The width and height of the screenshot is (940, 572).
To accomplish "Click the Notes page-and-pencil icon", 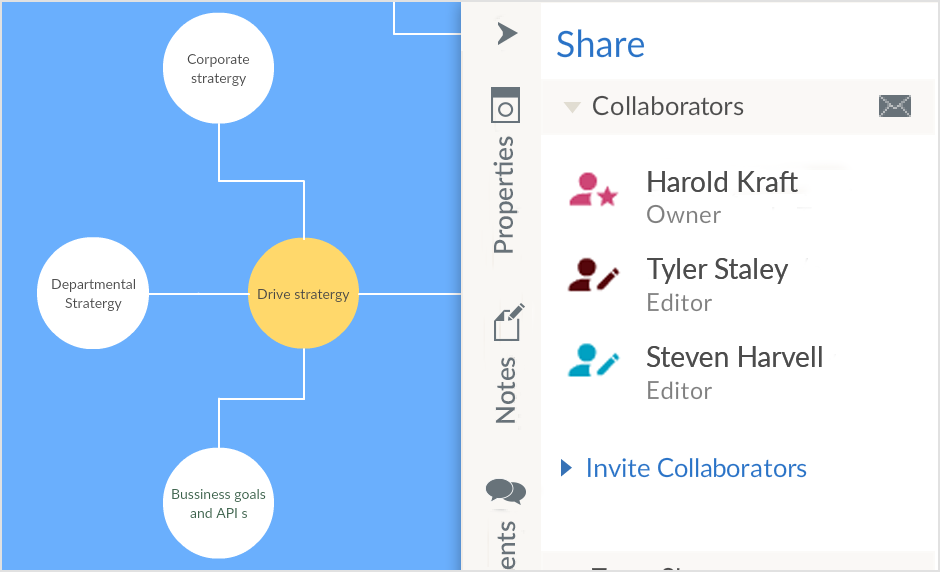I will pos(508,323).
